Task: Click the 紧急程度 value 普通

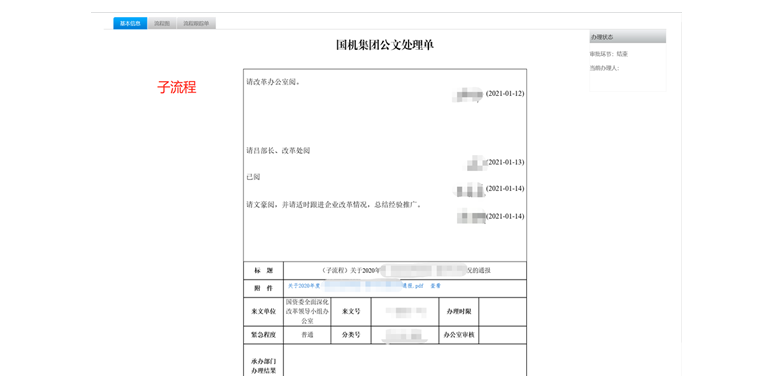Action: click(x=307, y=335)
